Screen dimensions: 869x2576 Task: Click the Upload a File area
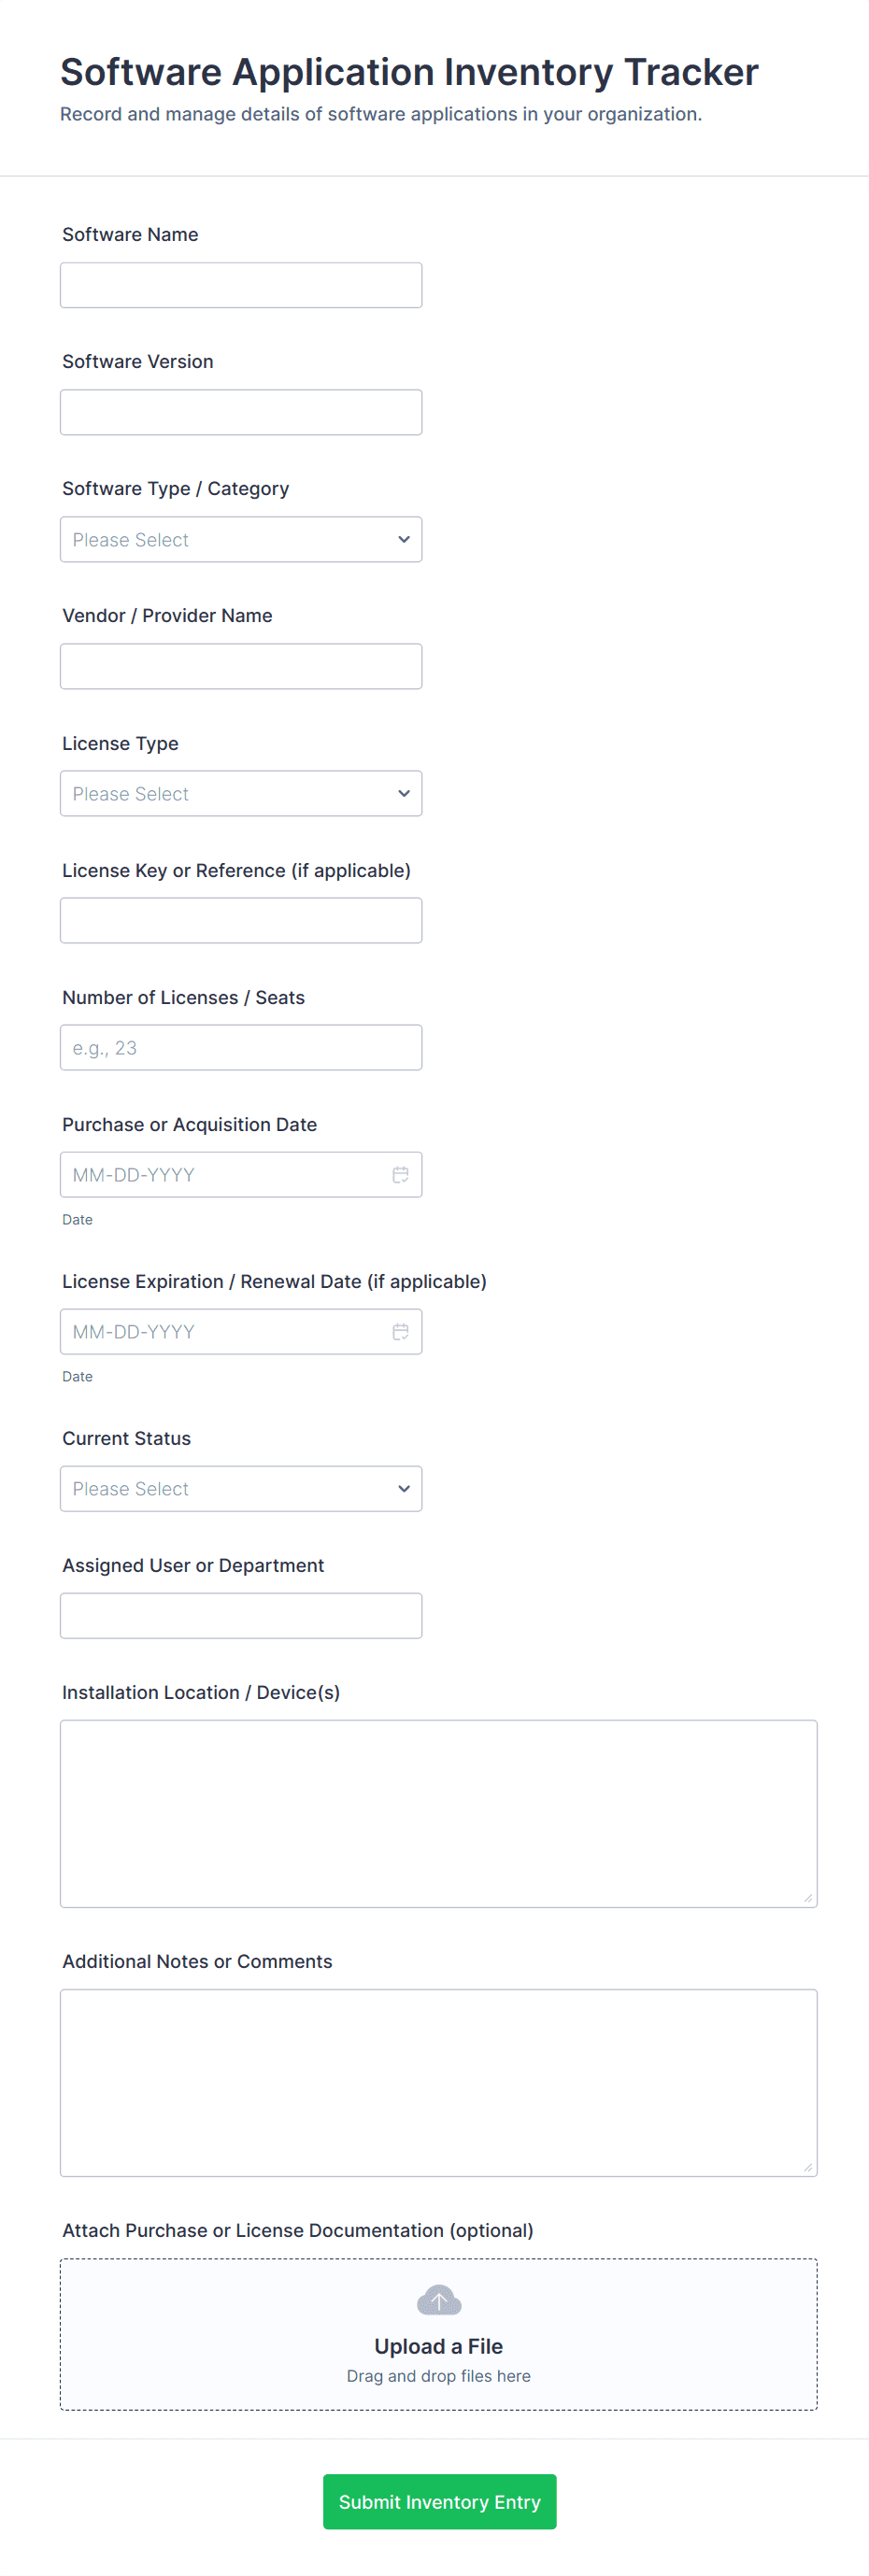pos(438,2346)
